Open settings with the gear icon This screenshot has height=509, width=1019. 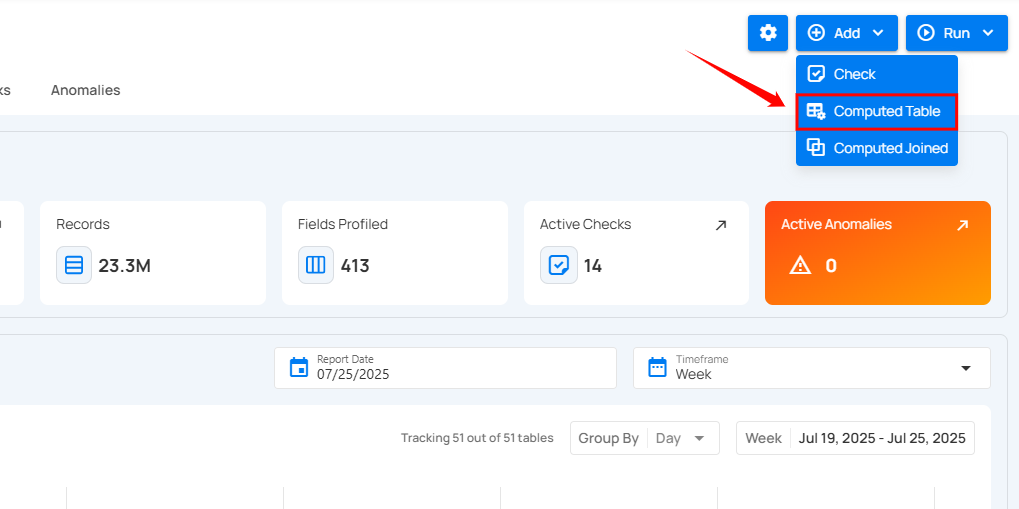[768, 33]
